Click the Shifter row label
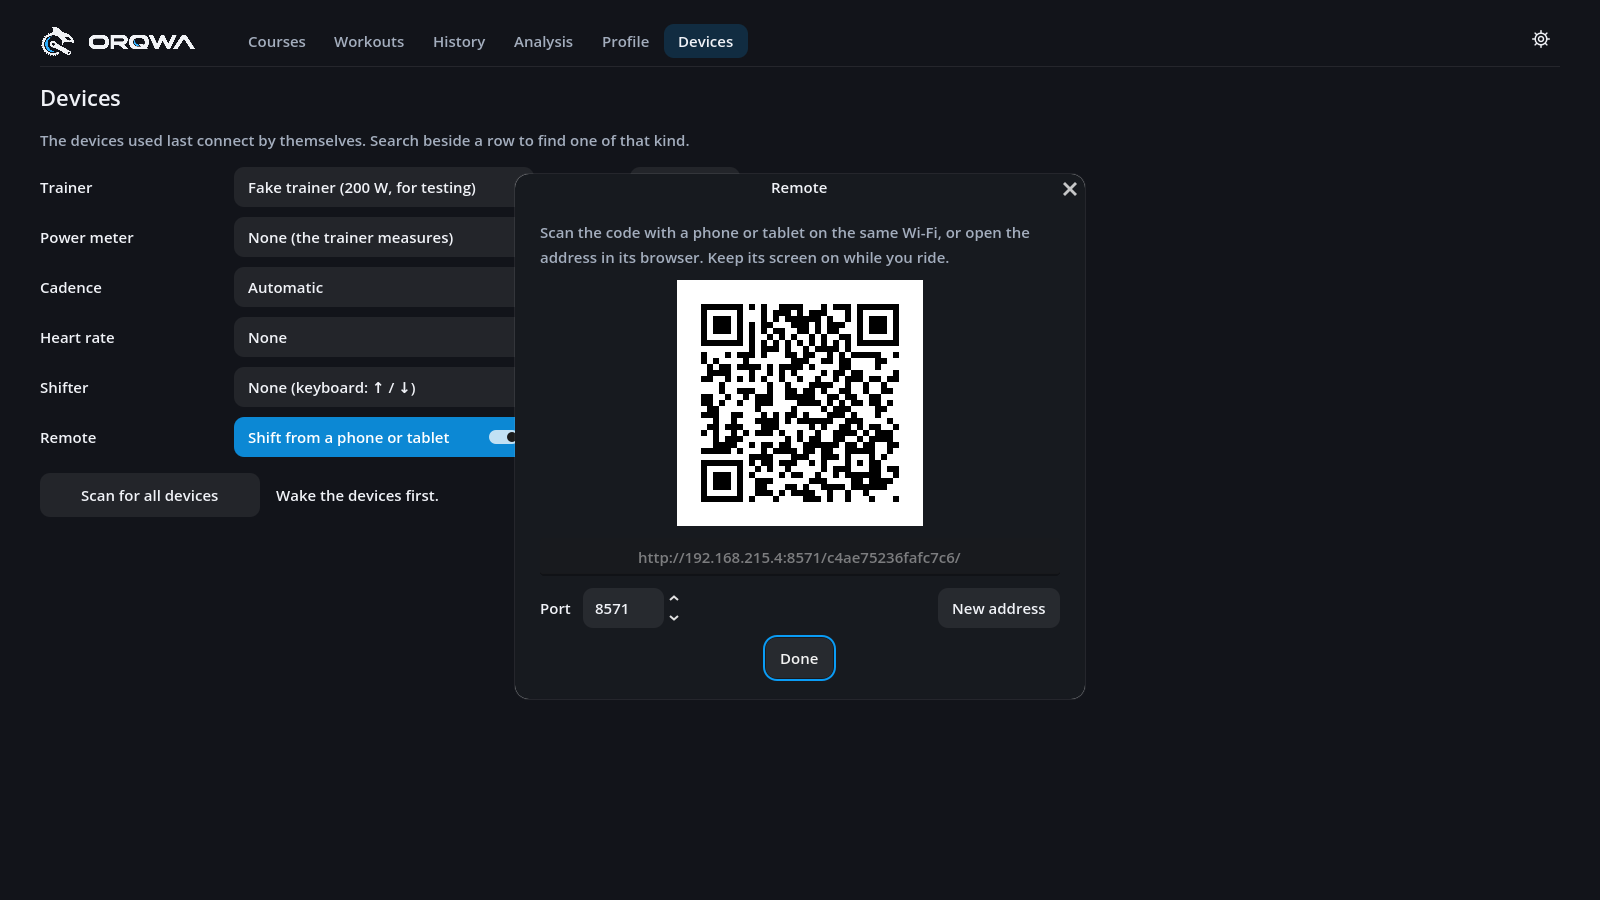The image size is (1600, 900). tap(64, 388)
